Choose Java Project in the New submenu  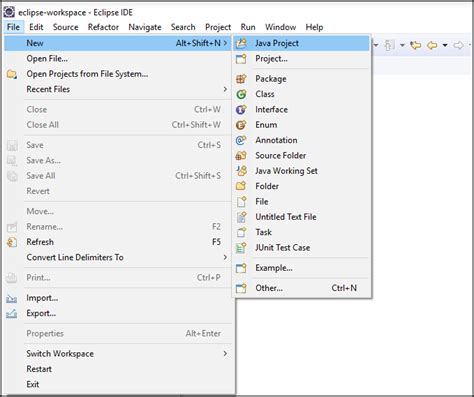click(302, 43)
